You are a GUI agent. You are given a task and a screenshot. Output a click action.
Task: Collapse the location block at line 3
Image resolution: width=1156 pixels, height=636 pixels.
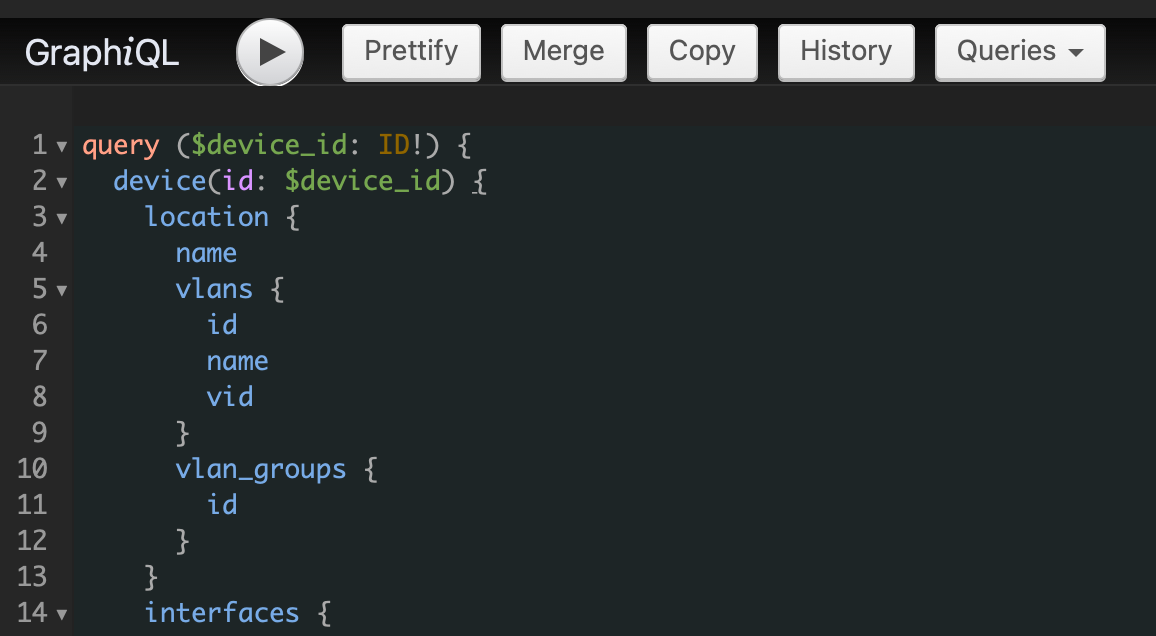62,219
